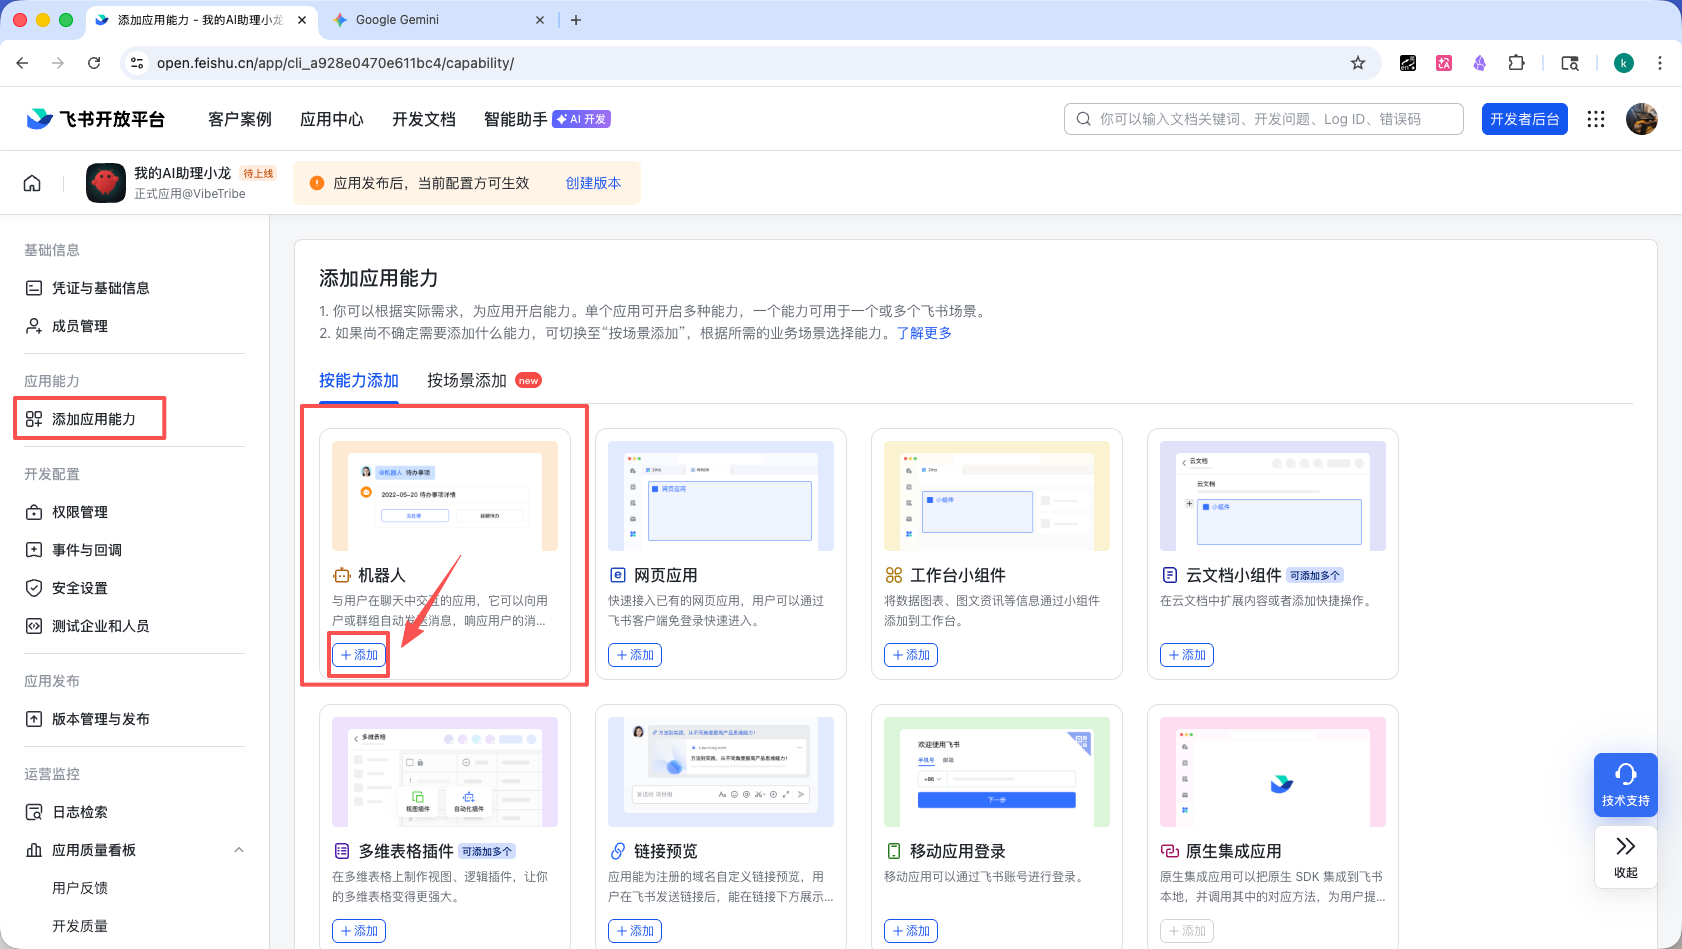Switch to the 按场景添加 tab
The image size is (1682, 949).
click(x=467, y=381)
